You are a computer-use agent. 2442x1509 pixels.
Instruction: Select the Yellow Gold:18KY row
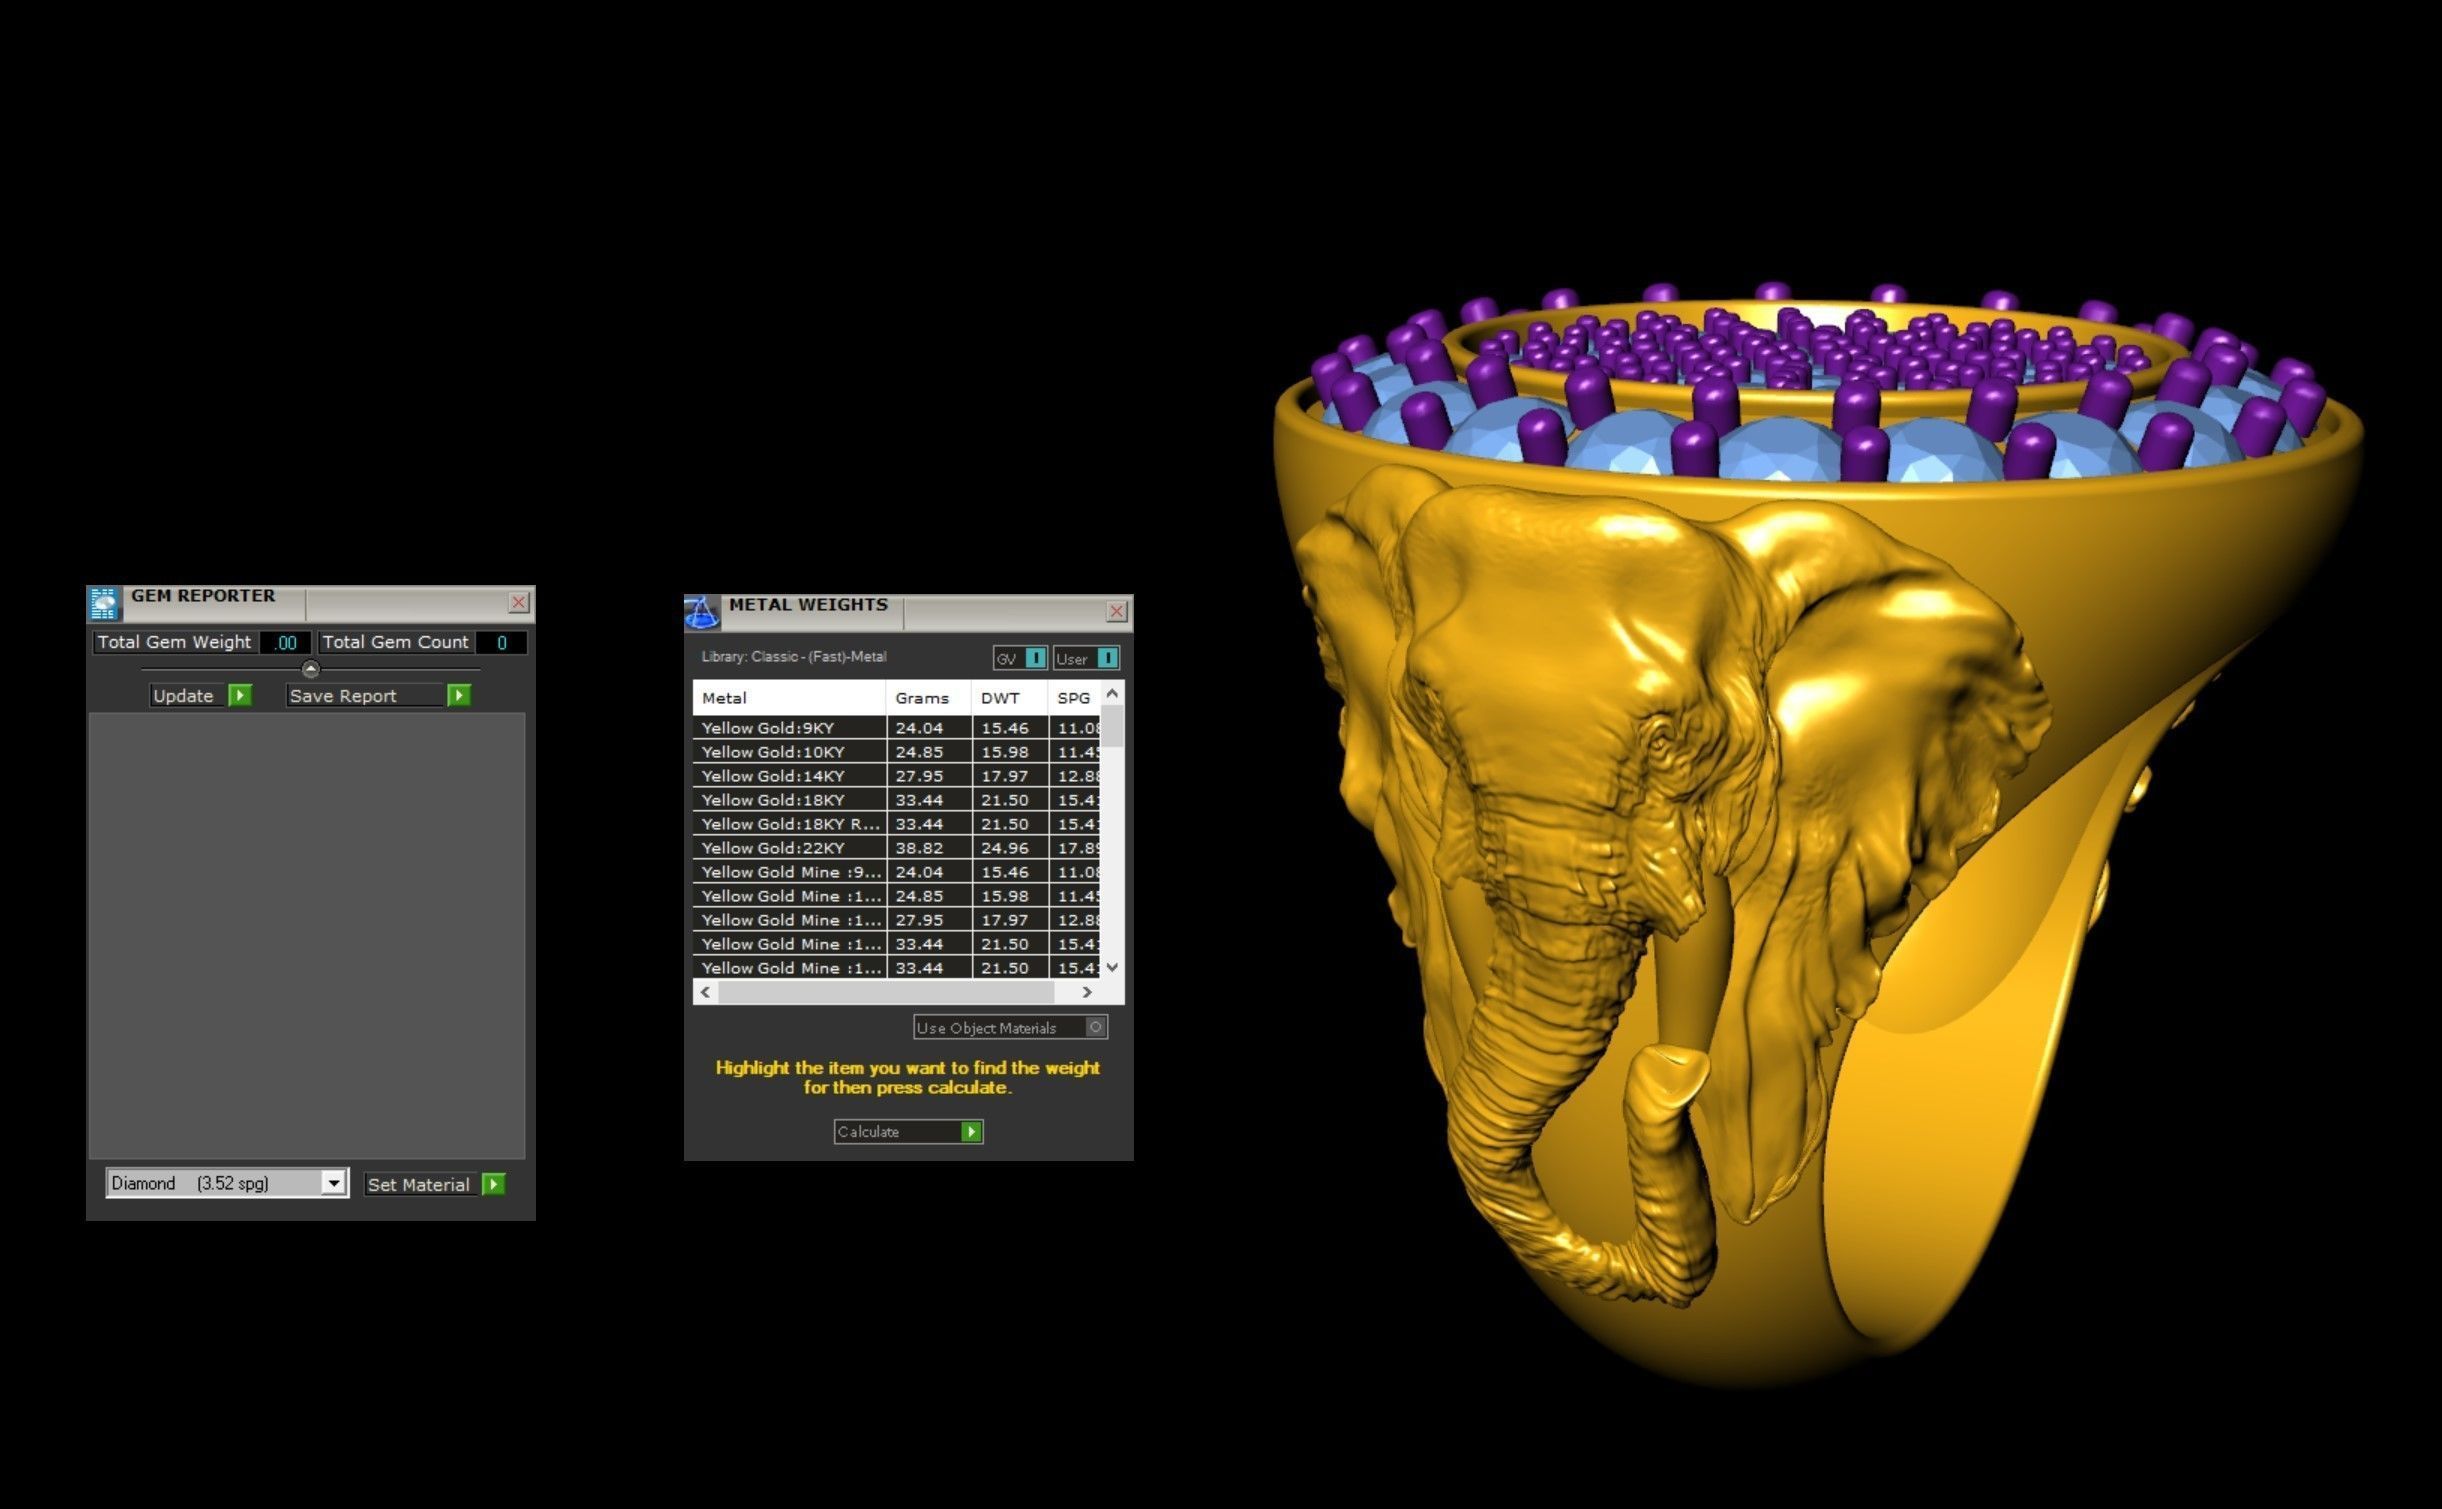[x=897, y=800]
